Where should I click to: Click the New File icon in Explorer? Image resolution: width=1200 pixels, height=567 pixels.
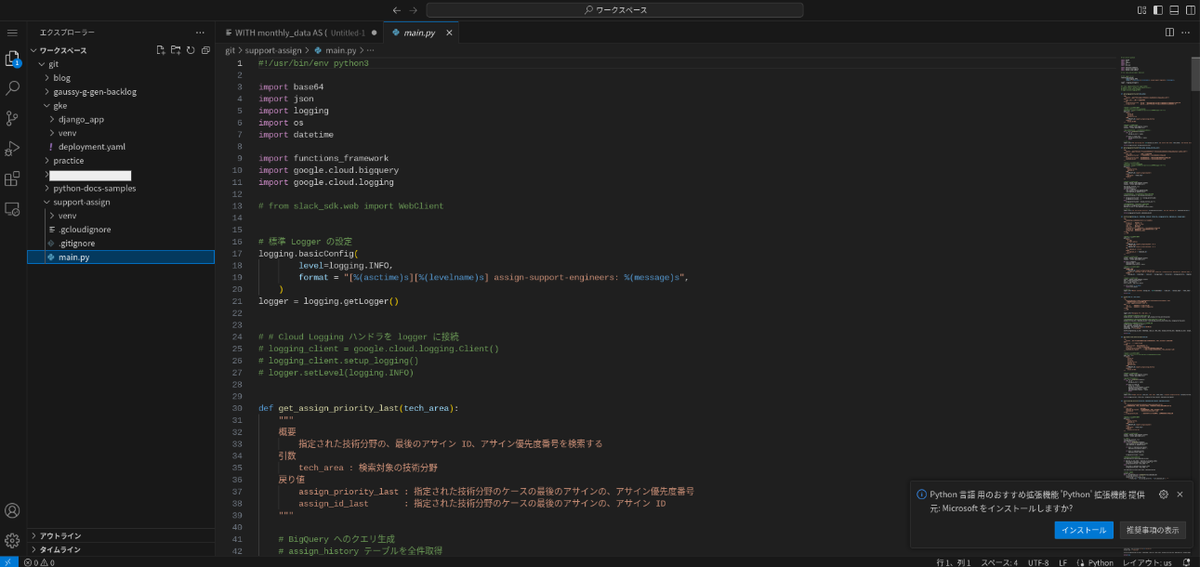pos(160,50)
